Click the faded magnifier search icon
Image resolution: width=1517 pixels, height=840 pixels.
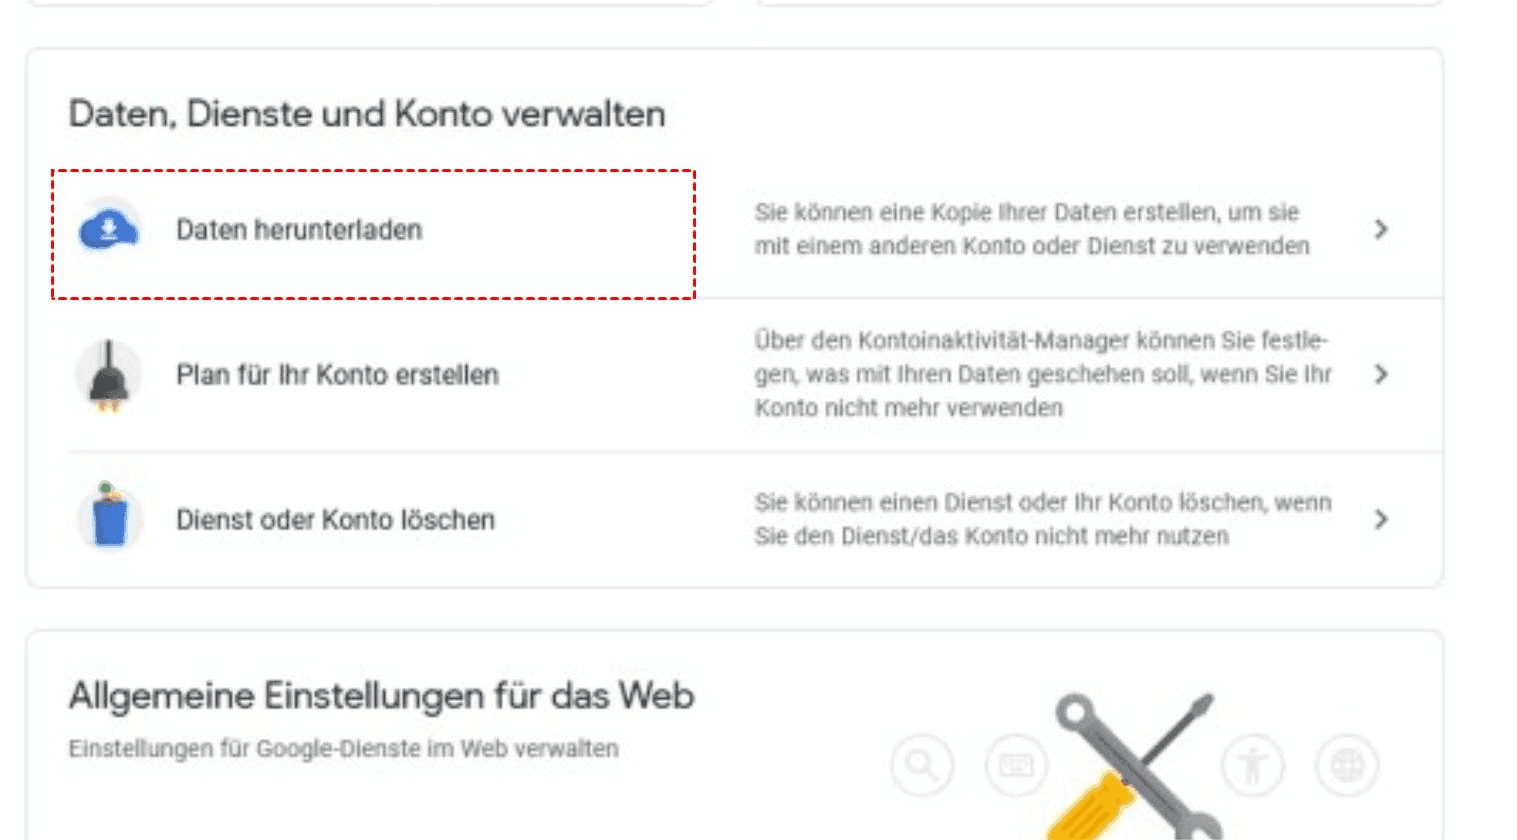click(922, 766)
